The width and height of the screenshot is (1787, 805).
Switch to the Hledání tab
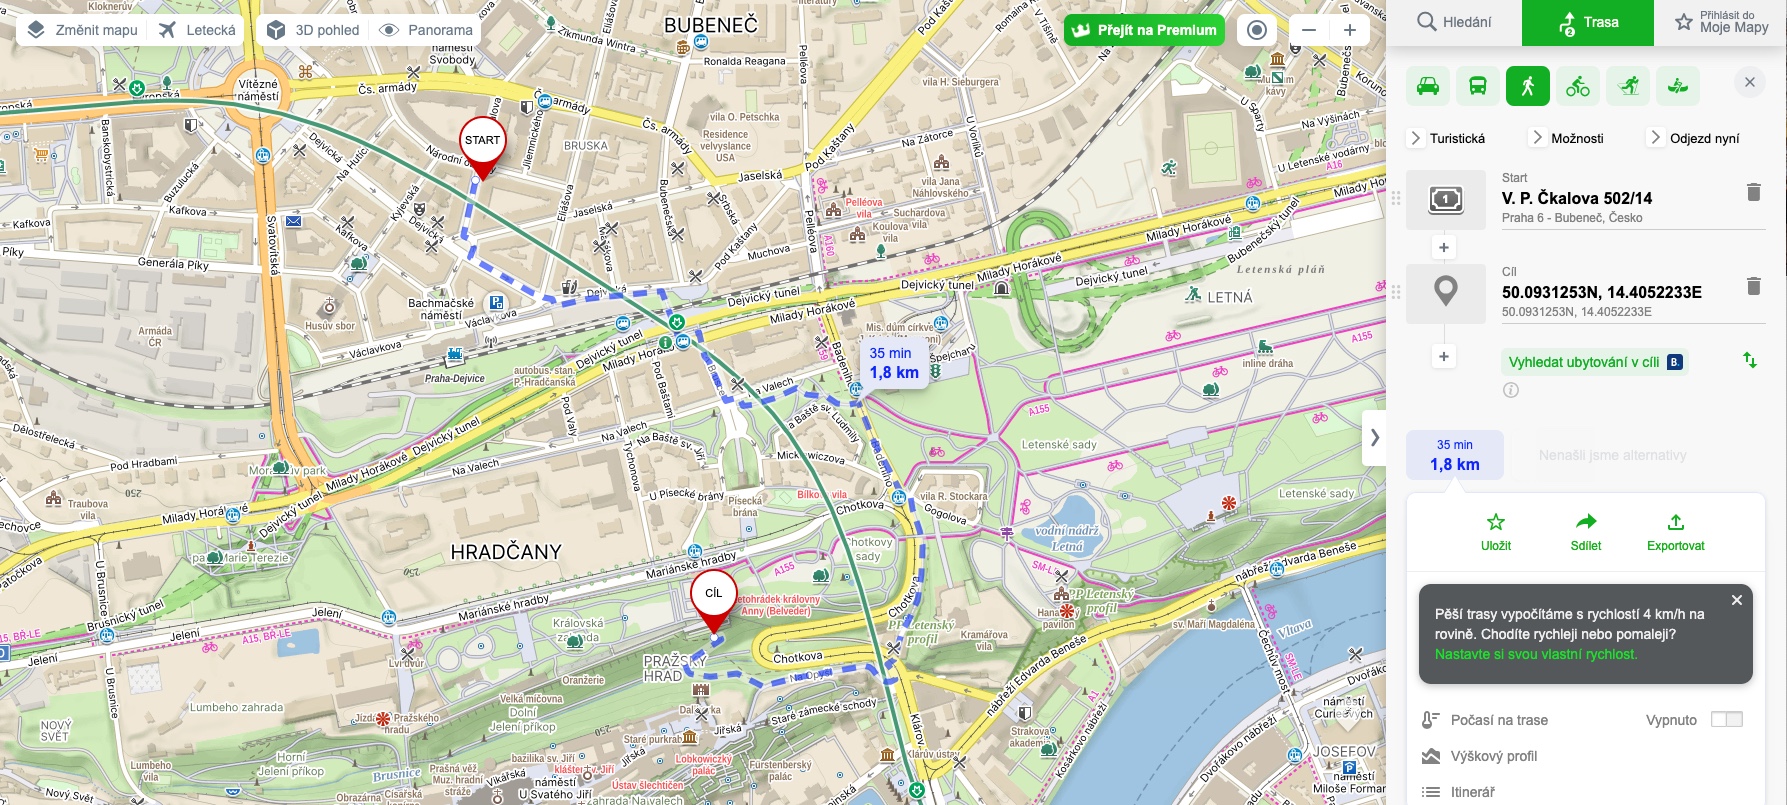[x=1454, y=22]
